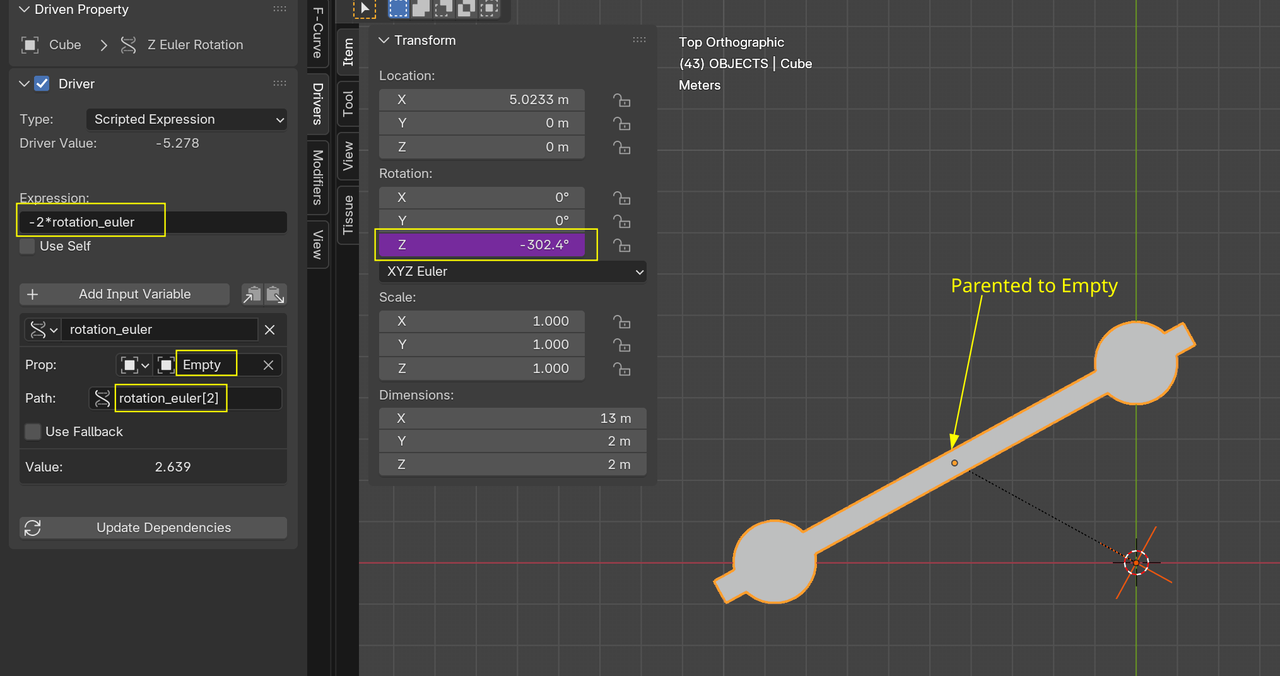Image resolution: width=1280 pixels, height=676 pixels.
Task: Lock Rotation Y
Action: pos(622,221)
